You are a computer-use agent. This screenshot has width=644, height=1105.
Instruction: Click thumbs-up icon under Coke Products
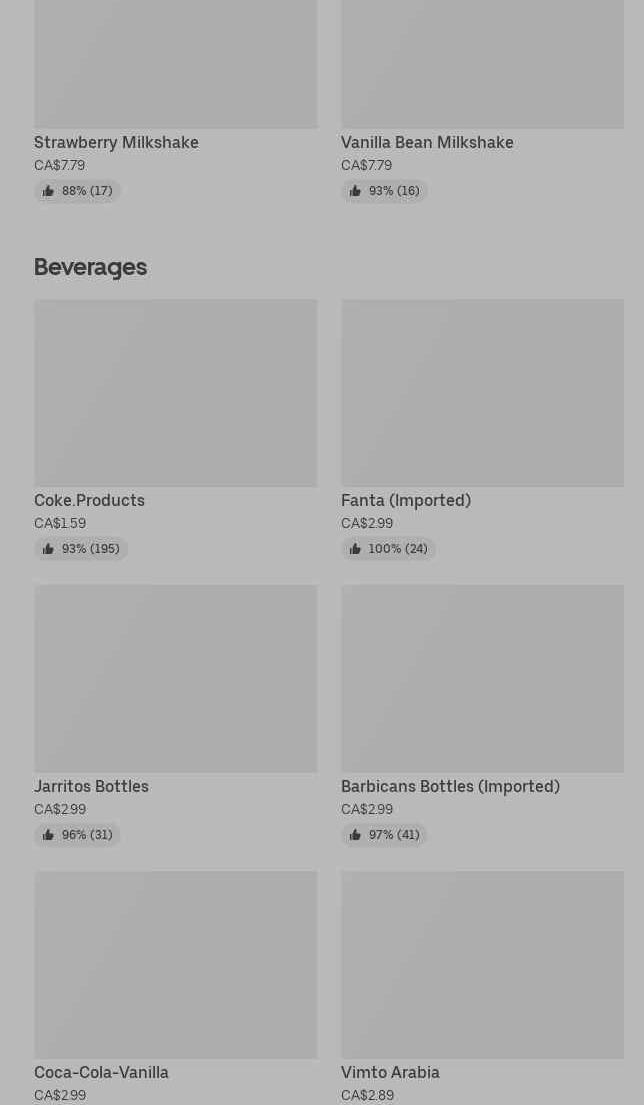click(x=48, y=549)
